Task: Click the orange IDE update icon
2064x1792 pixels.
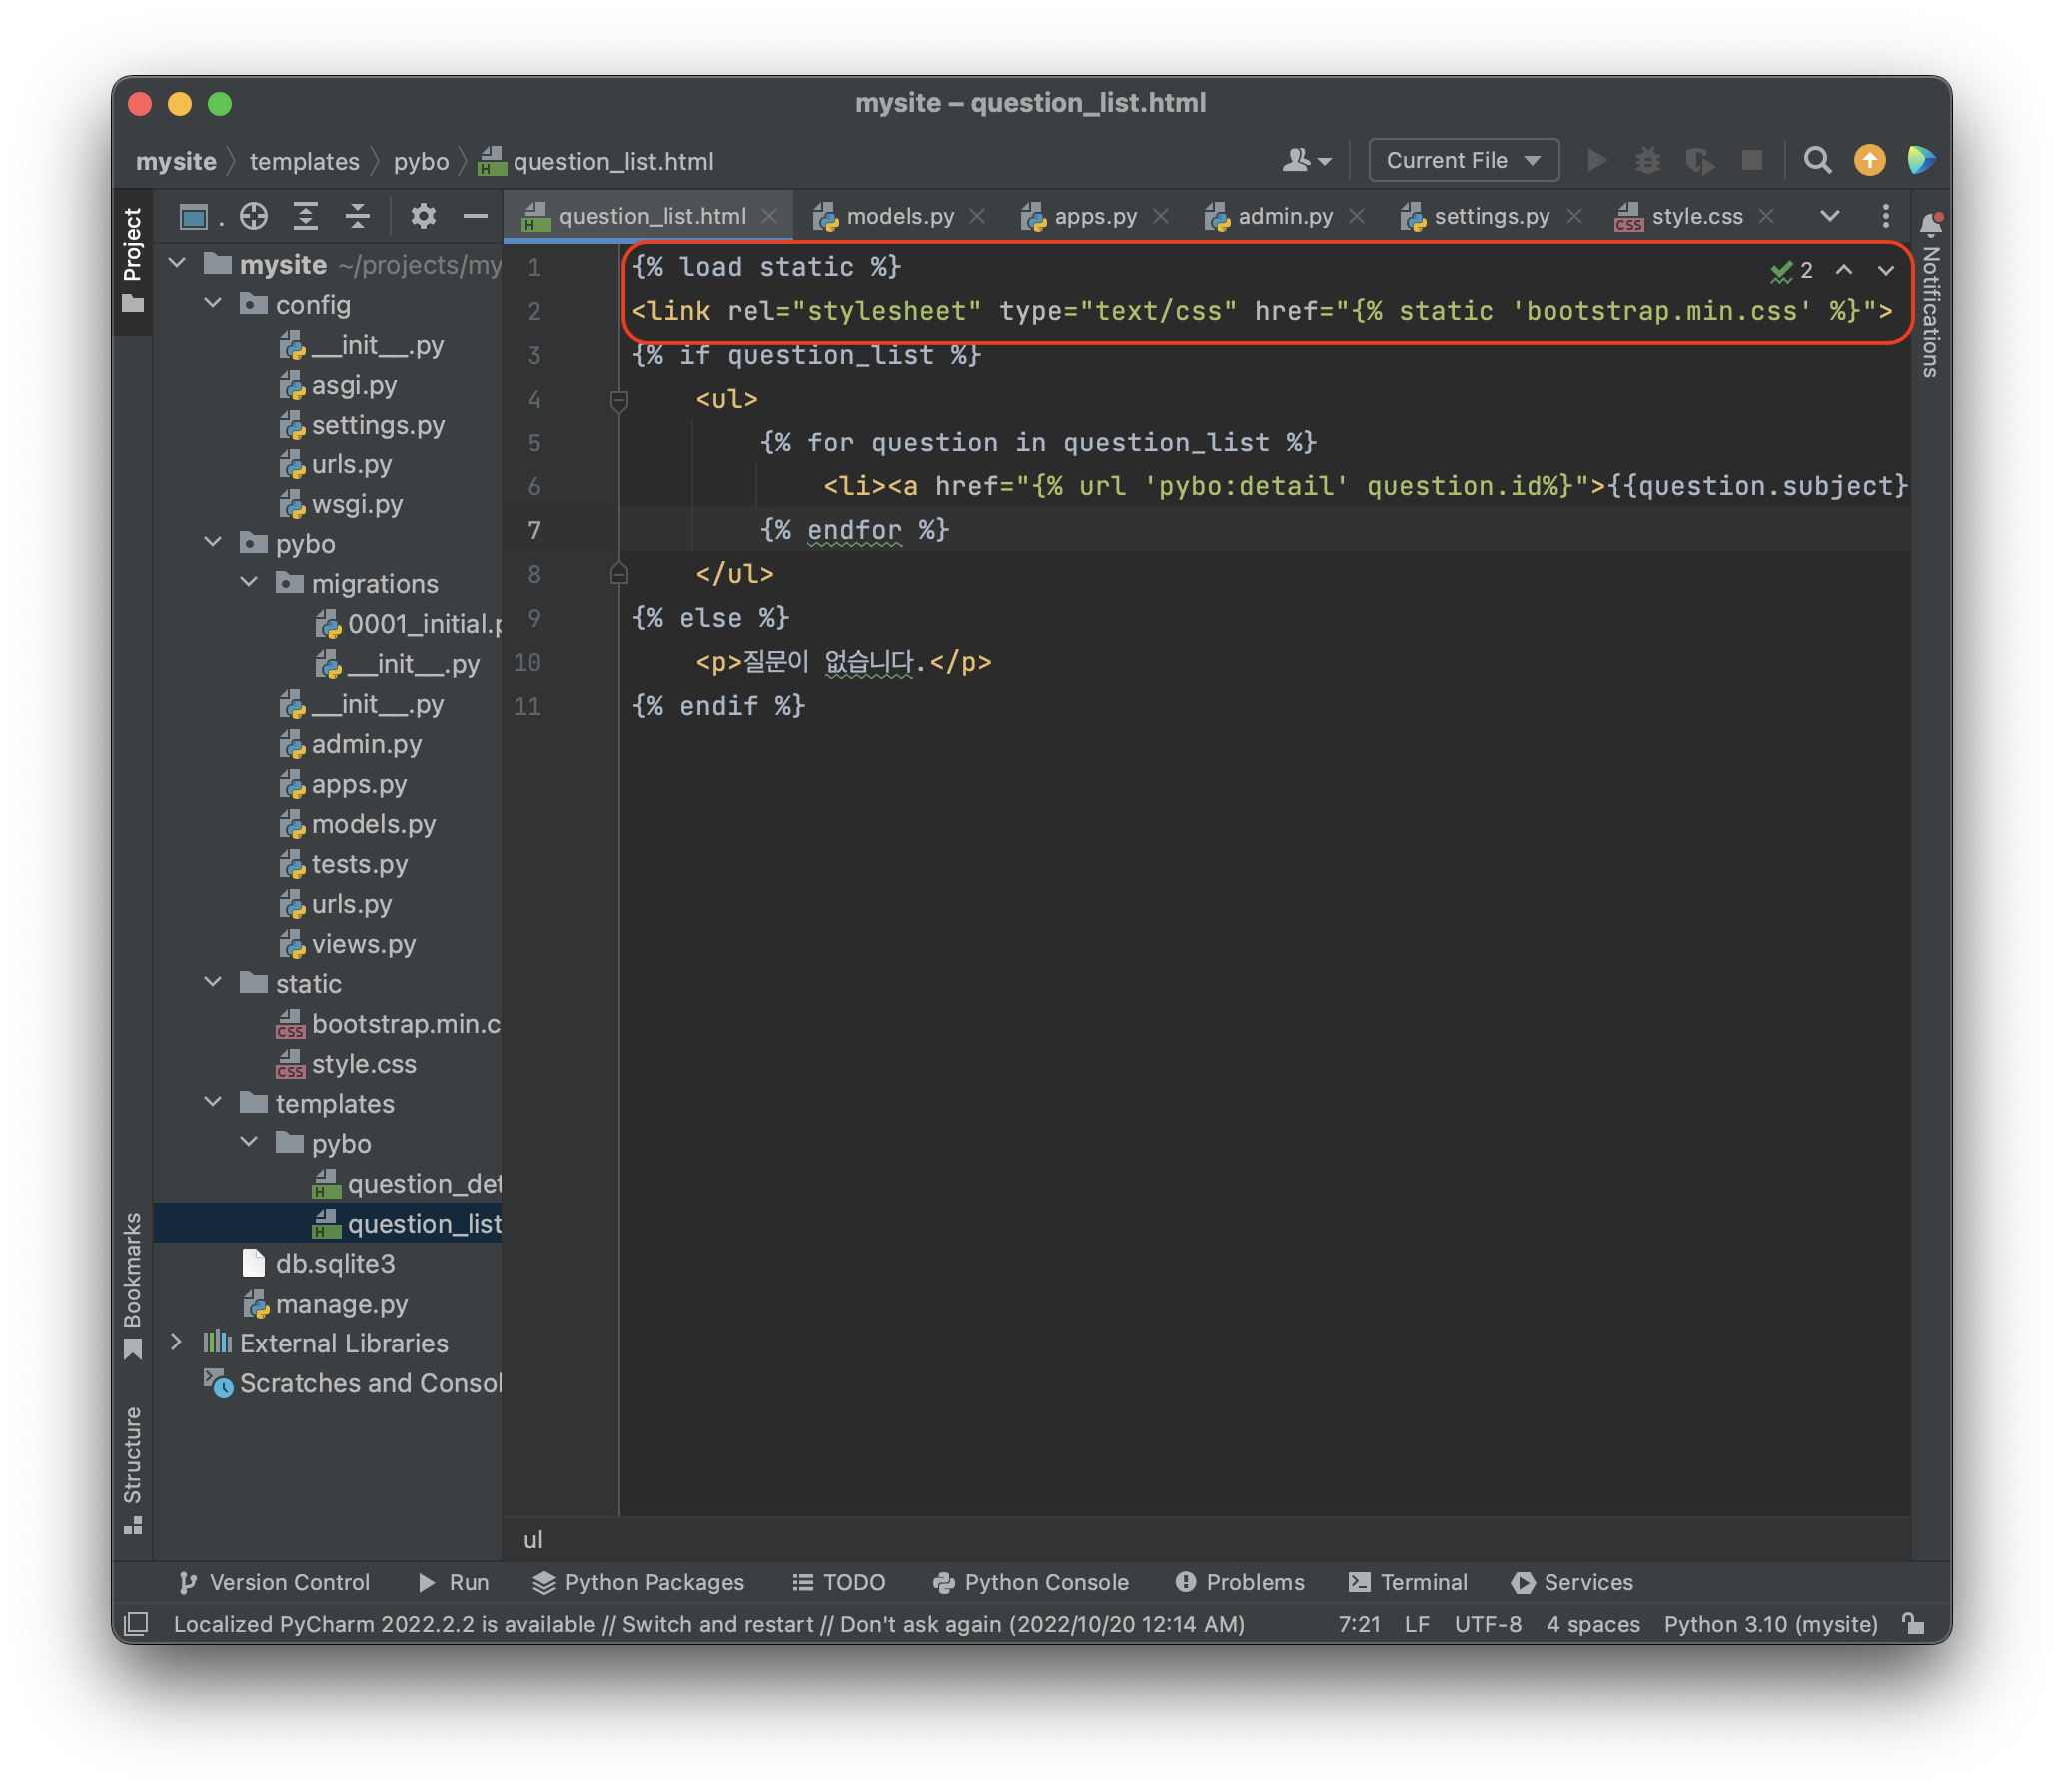Action: (x=1869, y=160)
